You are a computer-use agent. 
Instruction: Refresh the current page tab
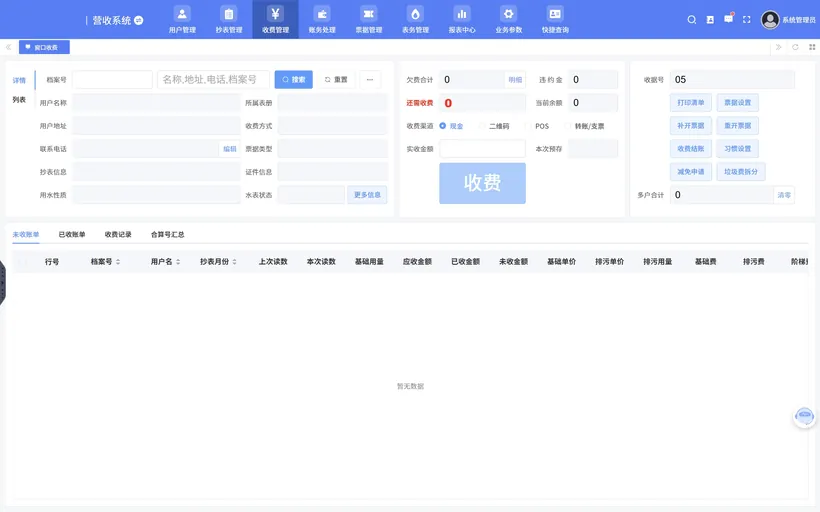pos(795,47)
